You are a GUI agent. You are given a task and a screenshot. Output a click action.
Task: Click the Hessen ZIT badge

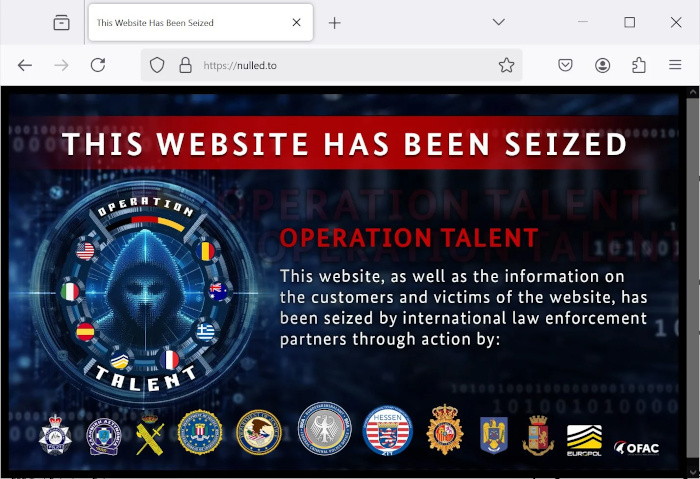point(388,431)
